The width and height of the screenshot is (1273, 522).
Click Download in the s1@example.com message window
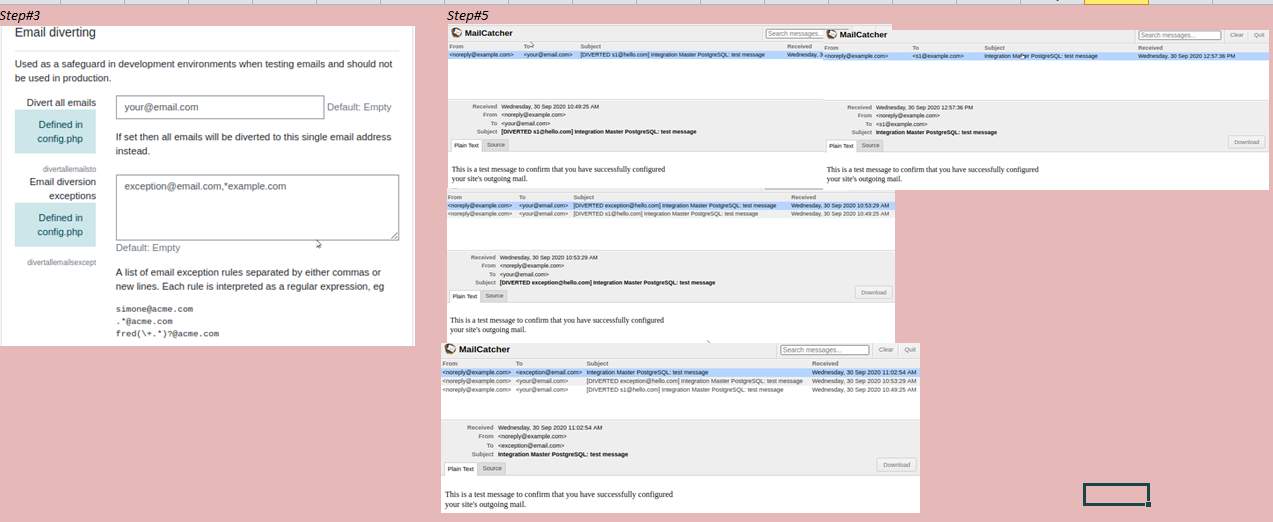click(1247, 142)
